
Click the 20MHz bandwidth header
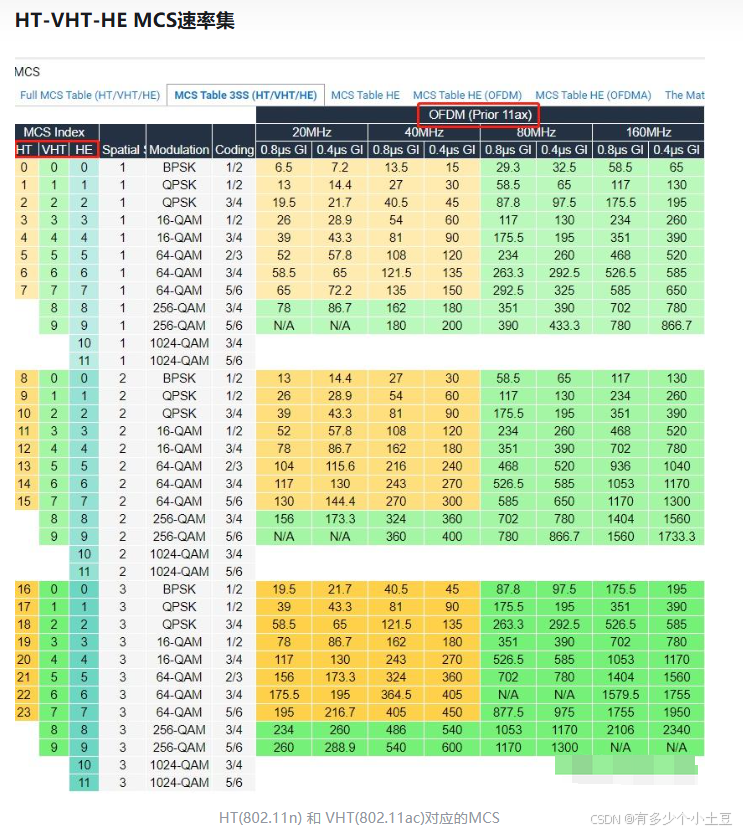[312, 132]
